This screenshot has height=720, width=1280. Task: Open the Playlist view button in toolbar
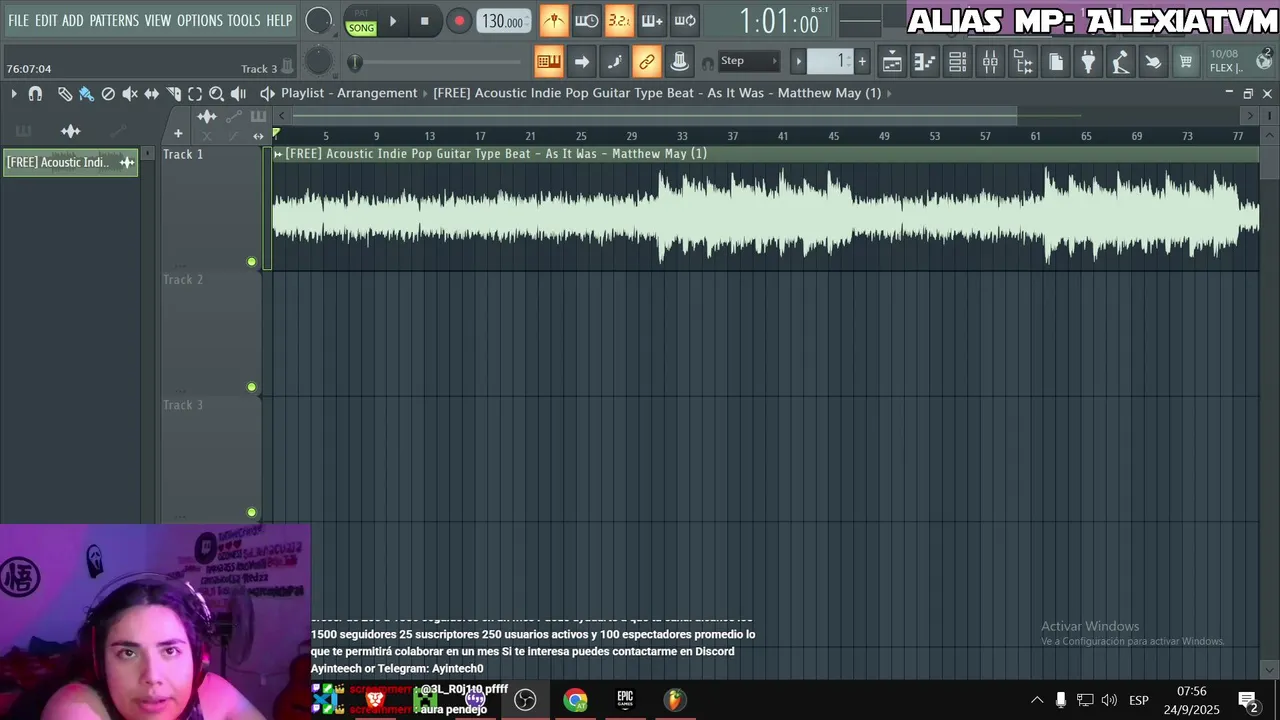tap(892, 62)
